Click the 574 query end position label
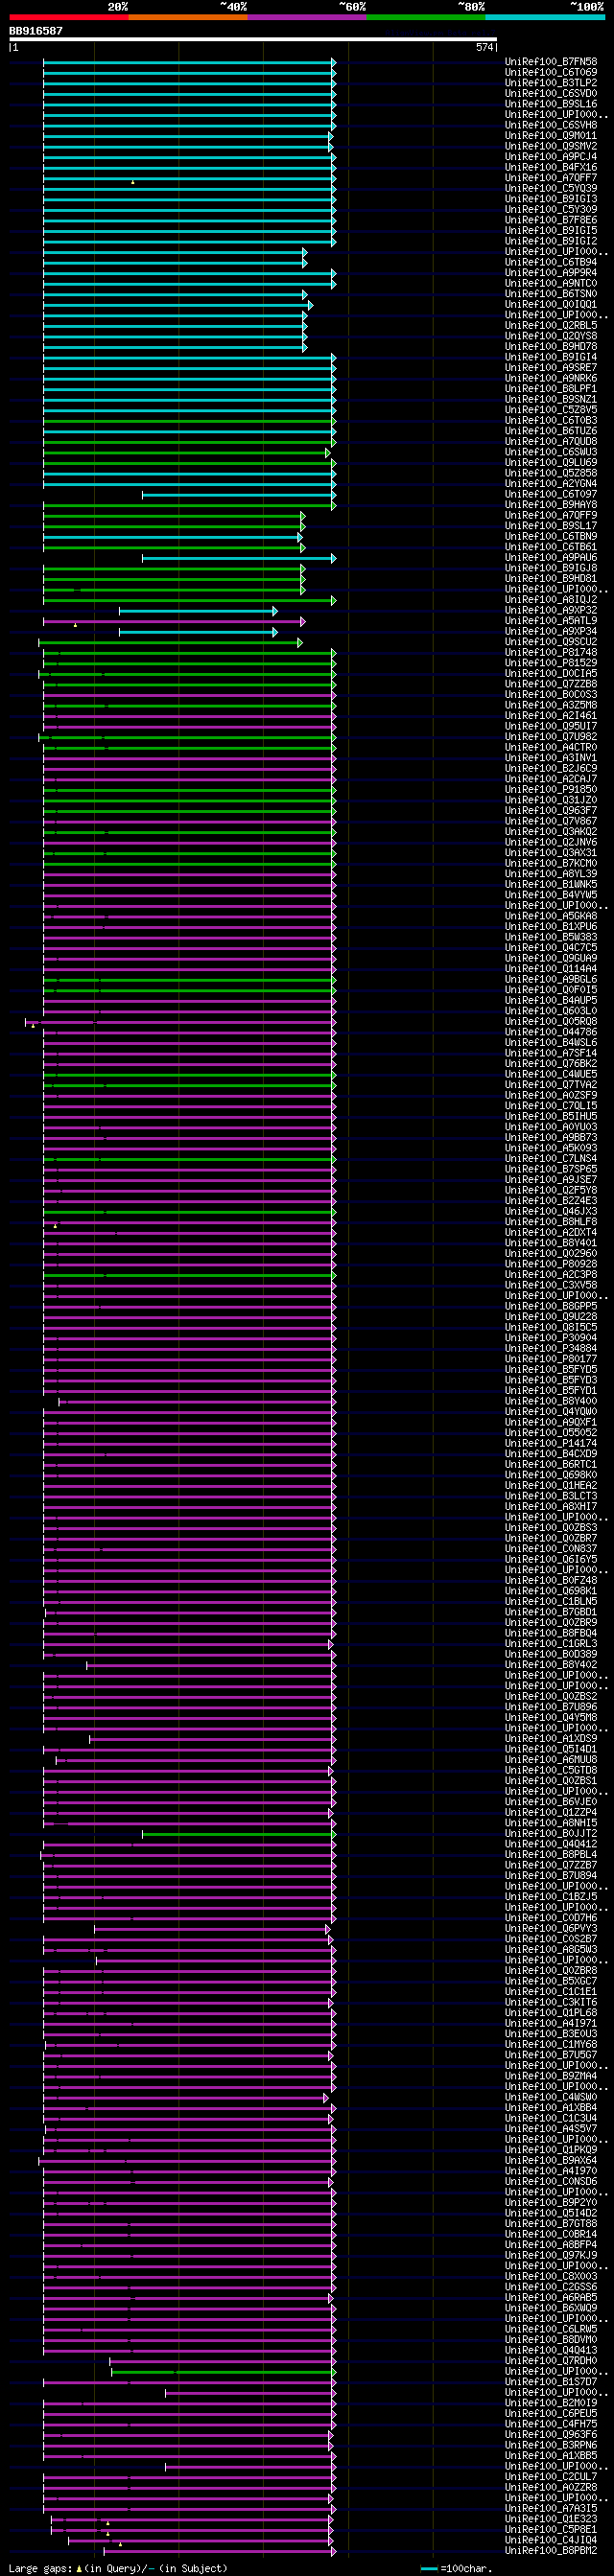 point(484,47)
